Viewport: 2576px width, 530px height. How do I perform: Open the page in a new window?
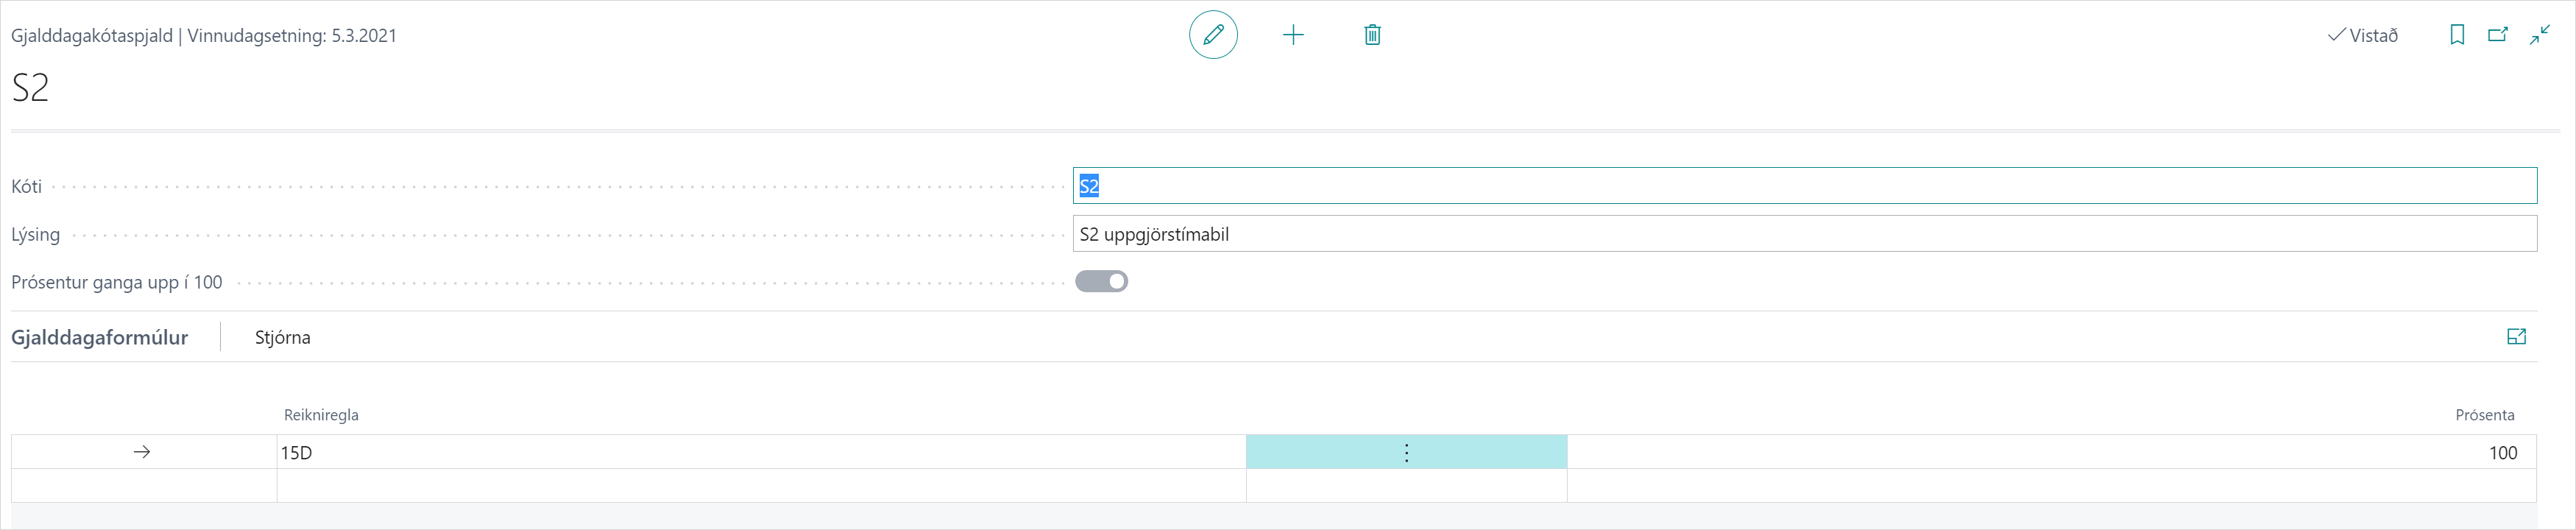click(x=2497, y=35)
